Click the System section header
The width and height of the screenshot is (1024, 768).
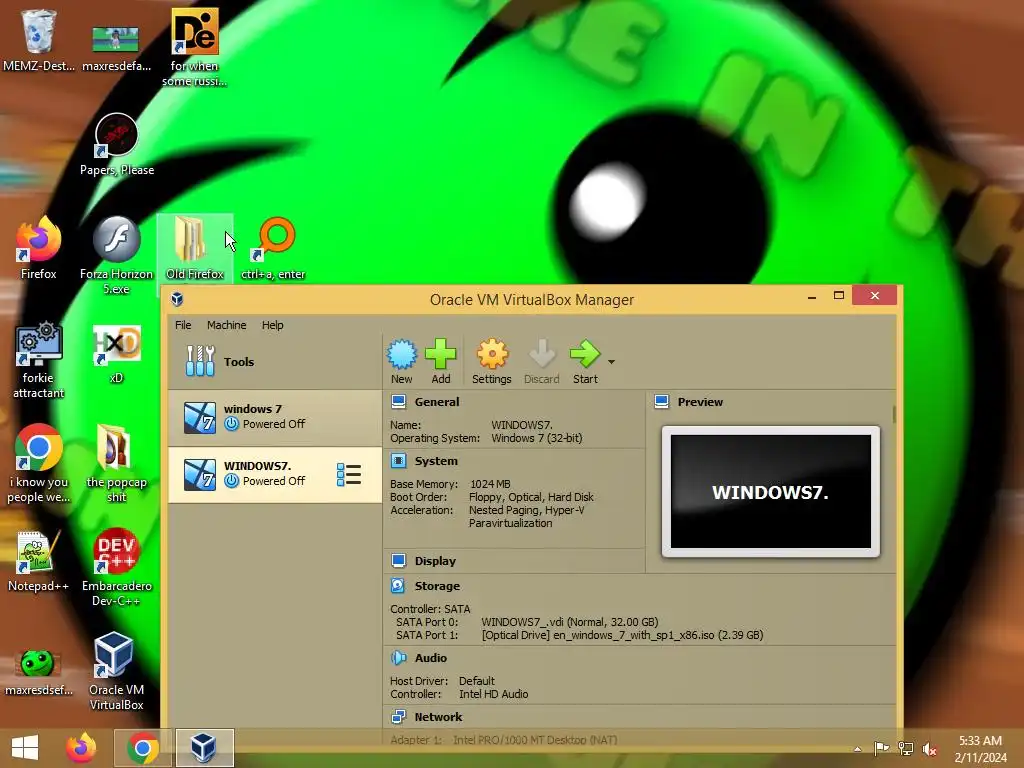tap(436, 461)
